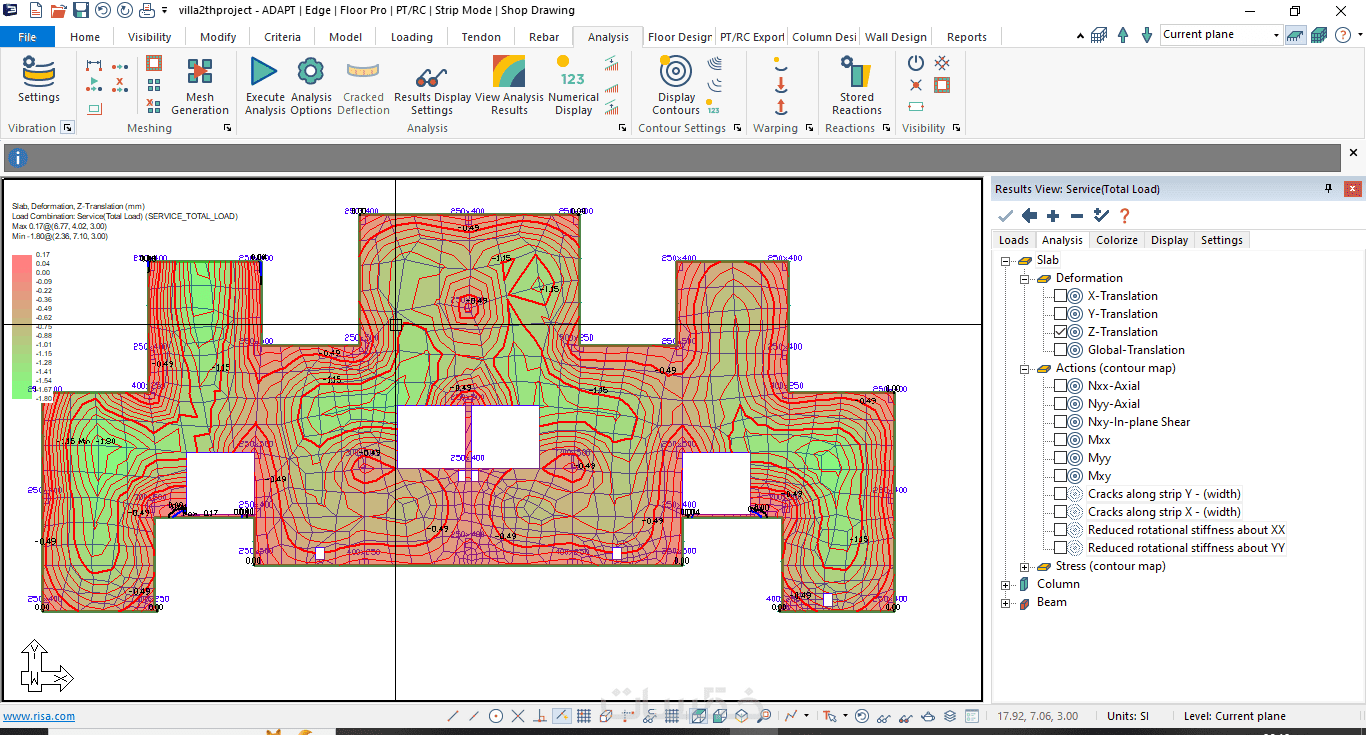Open the Vibration group dialog launcher

tap(67, 128)
